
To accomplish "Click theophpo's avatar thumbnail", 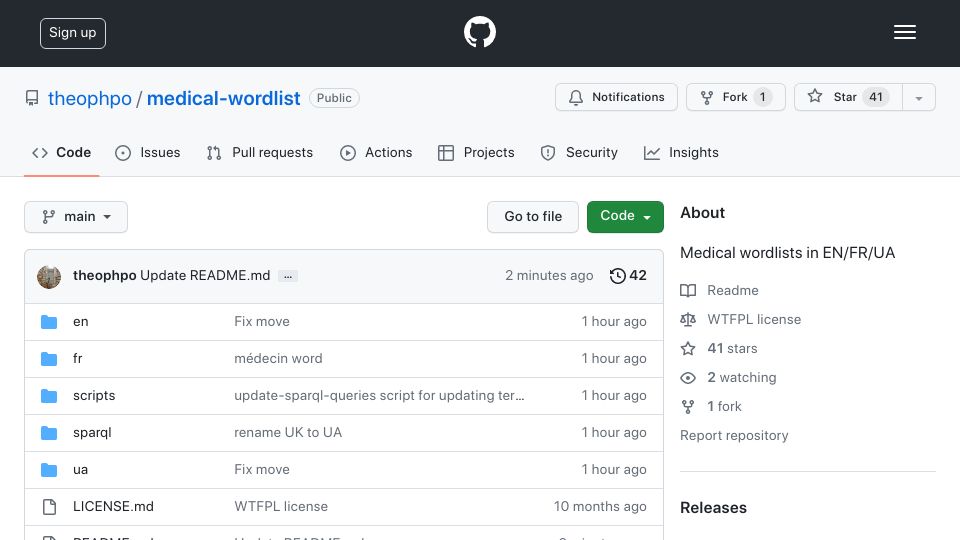I will click(x=49, y=276).
